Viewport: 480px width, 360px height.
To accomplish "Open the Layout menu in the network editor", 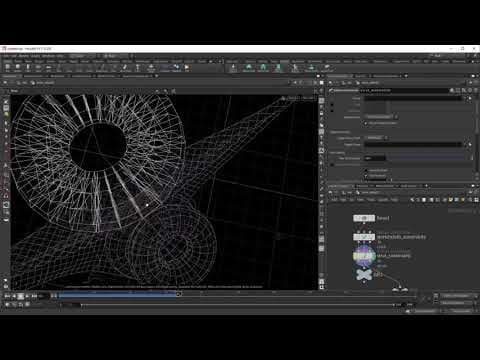I will [383, 200].
